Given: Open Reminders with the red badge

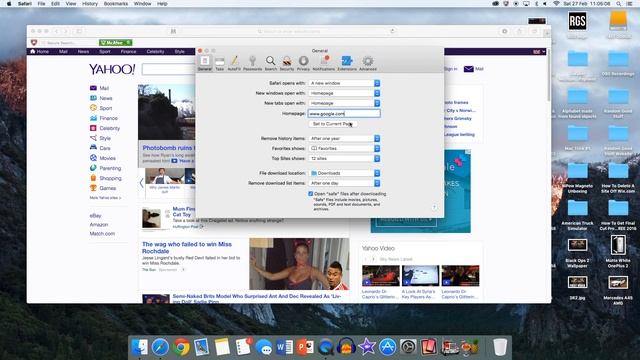Looking at the screenshot, I should [x=243, y=347].
